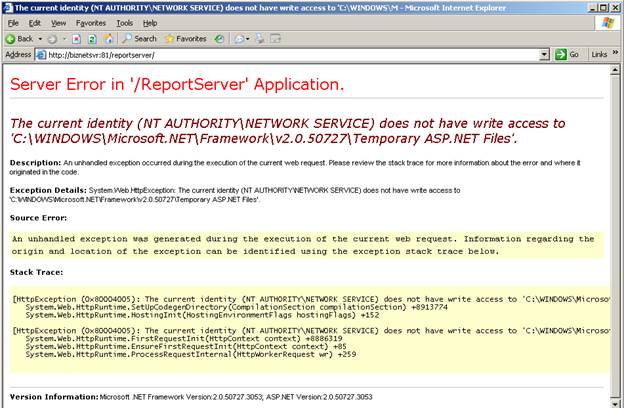Click the 'Description:' label
The image size is (624, 408).
[35, 163]
